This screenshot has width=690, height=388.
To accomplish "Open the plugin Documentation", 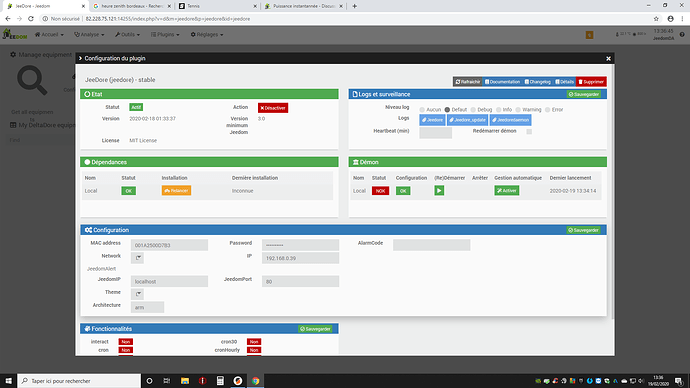I will 502,82.
